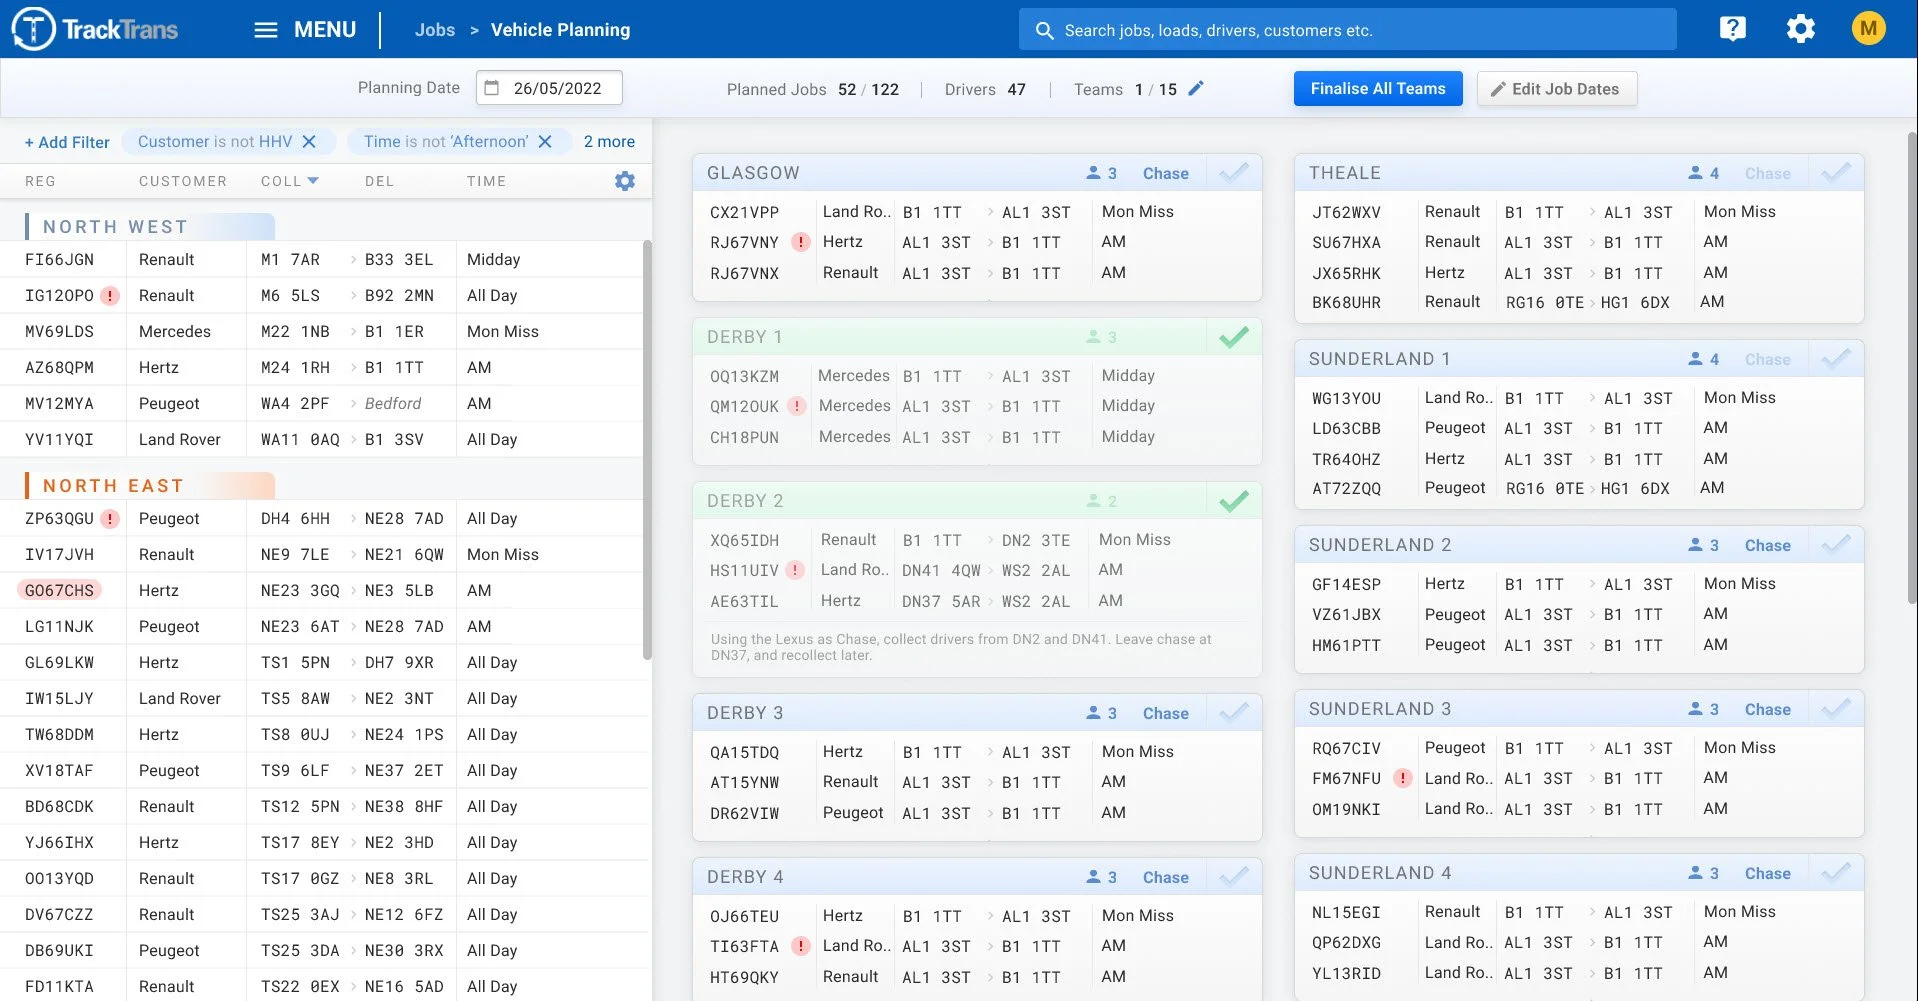Click warning icon on TI63FTA
The image size is (1918, 1001).
pos(800,946)
